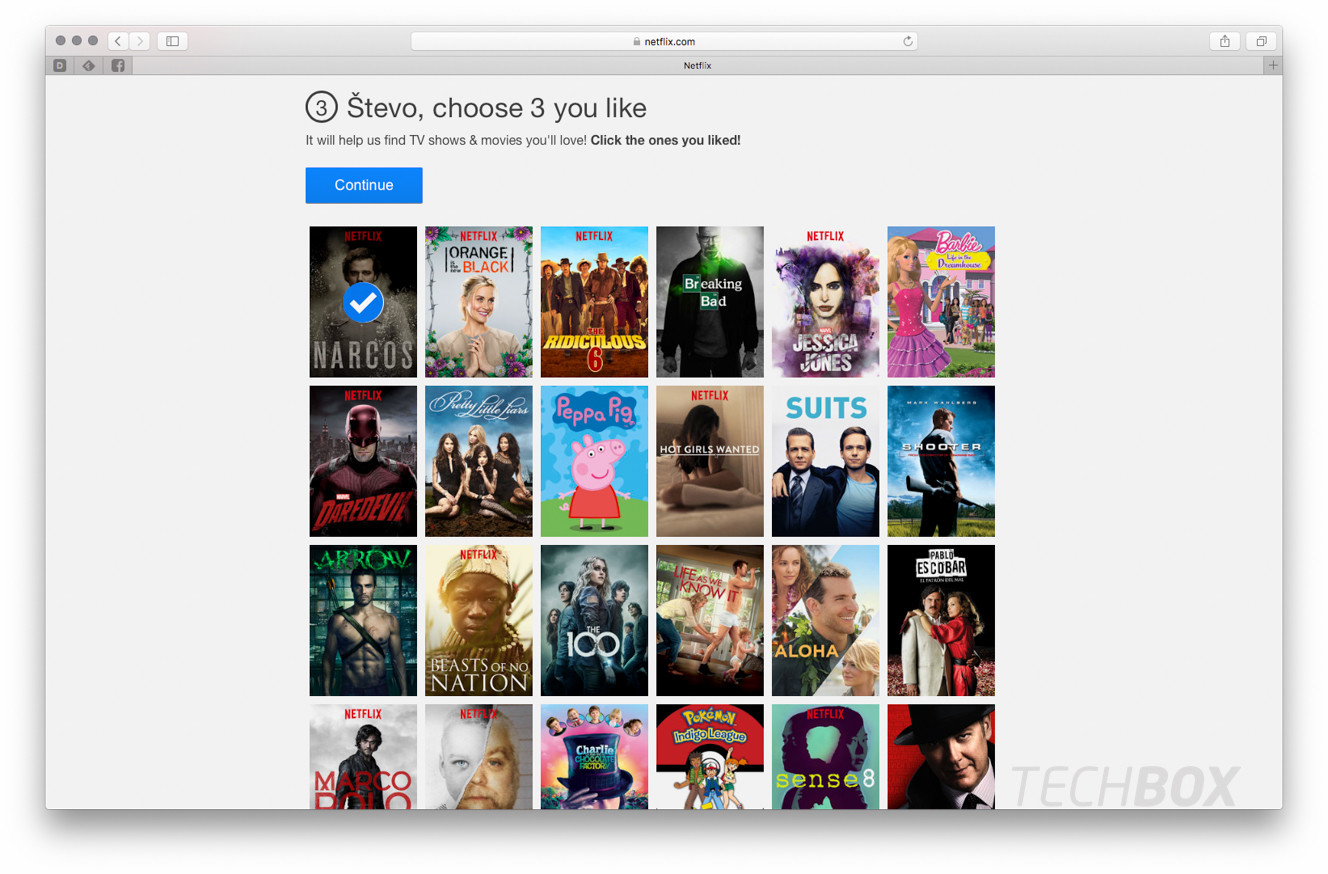The height and width of the screenshot is (874, 1328).
Task: Zoom the Safari window to full screen
Action: click(x=93, y=41)
